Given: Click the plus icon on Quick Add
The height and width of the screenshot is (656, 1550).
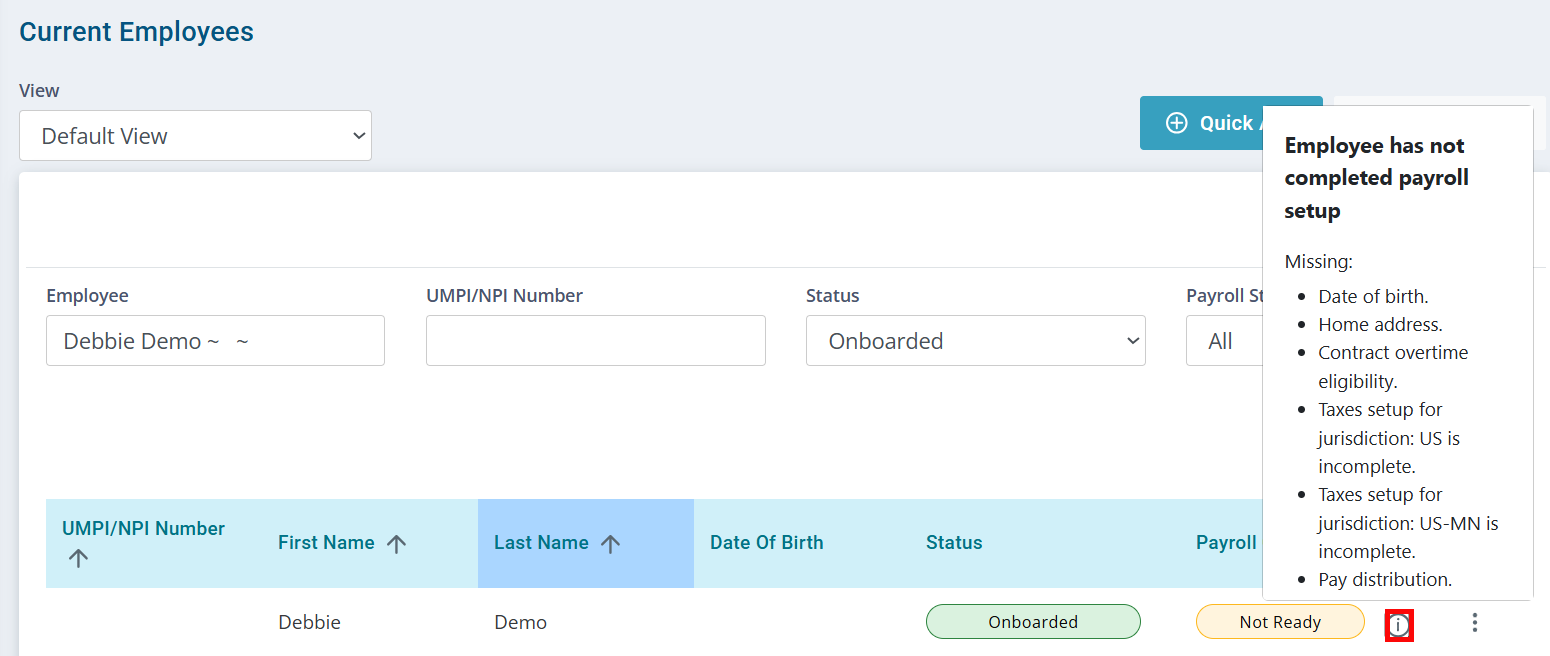Looking at the screenshot, I should [x=1177, y=123].
